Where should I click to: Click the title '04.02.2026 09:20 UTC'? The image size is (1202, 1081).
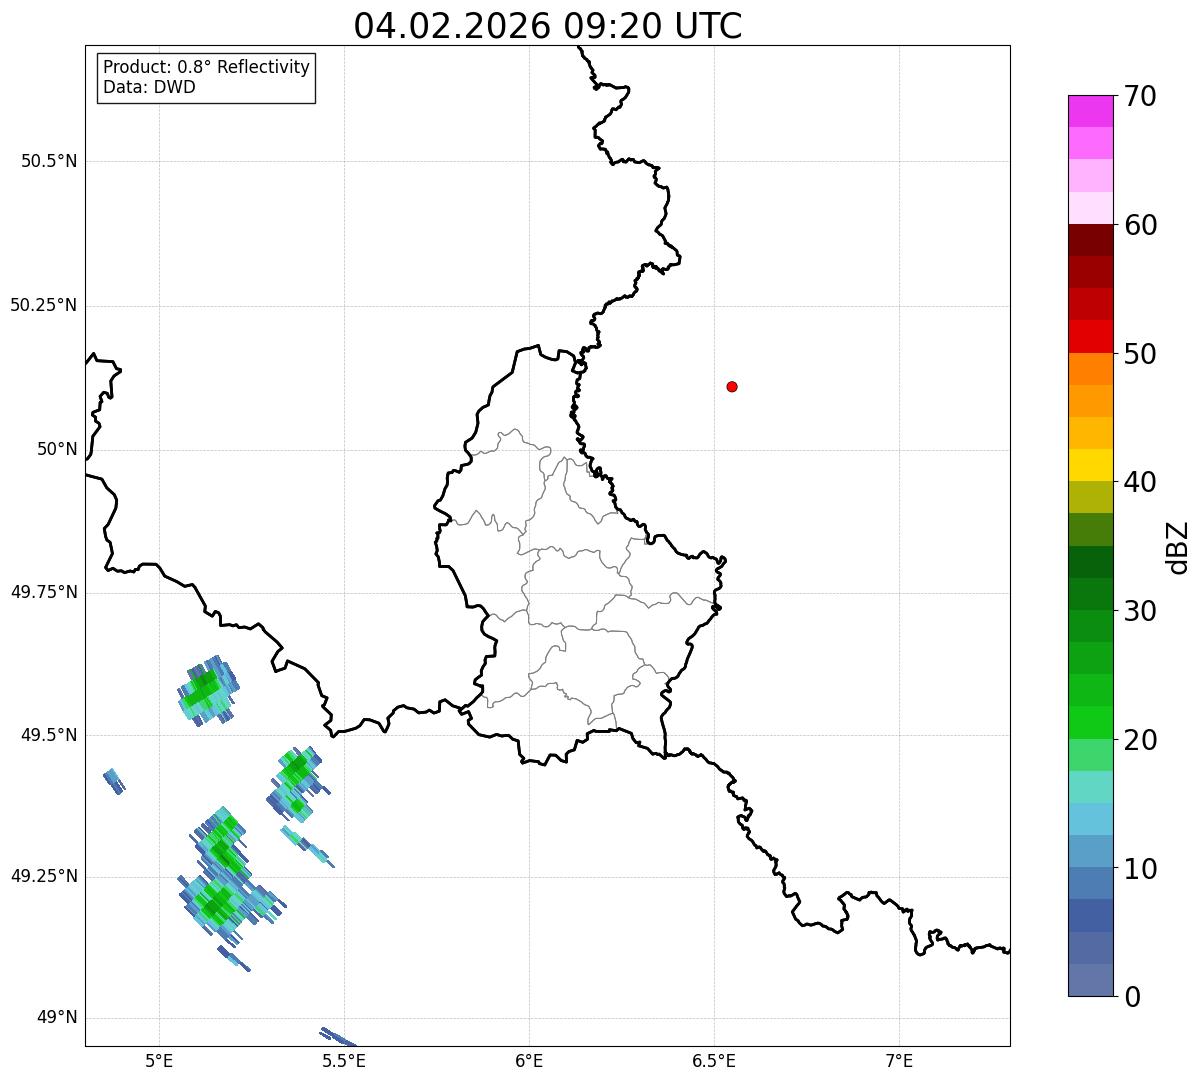click(x=548, y=25)
